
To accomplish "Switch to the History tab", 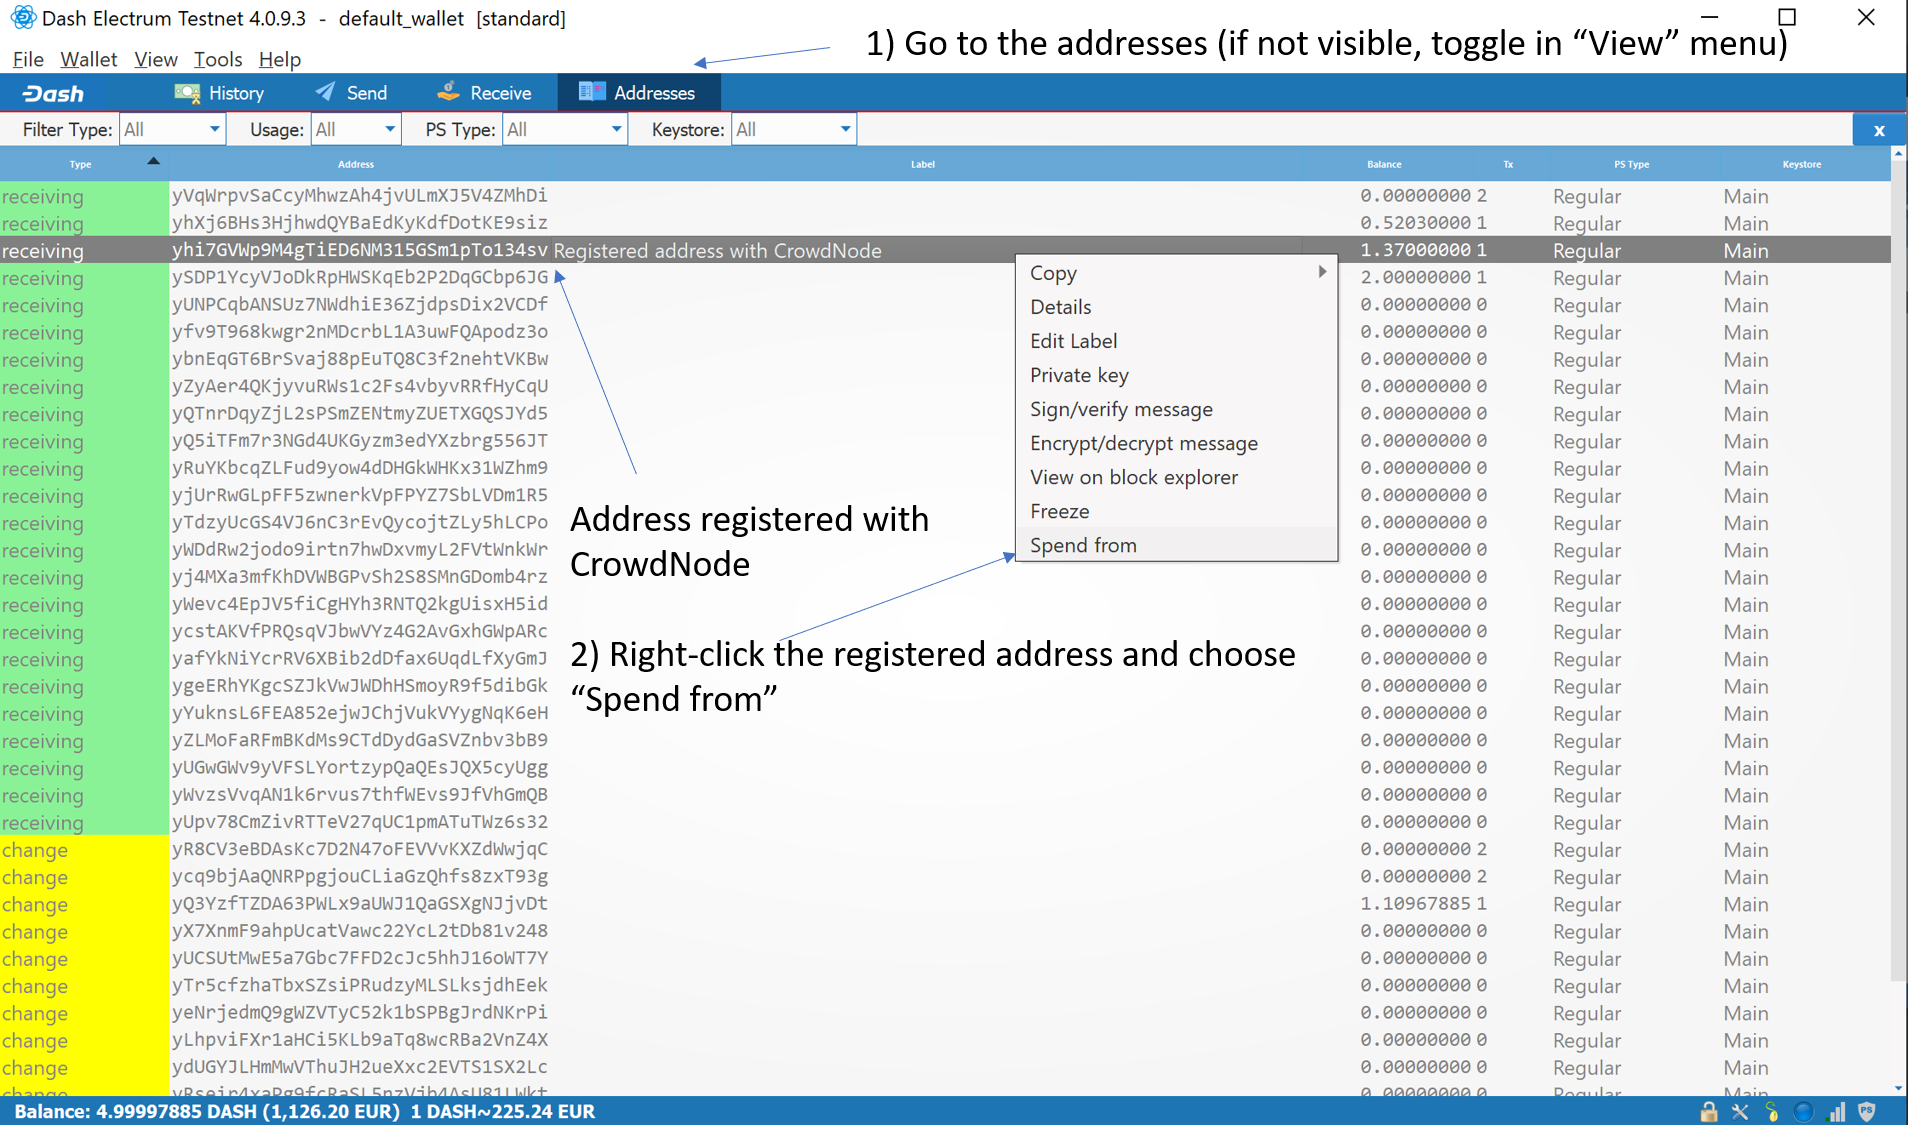I will [x=219, y=93].
